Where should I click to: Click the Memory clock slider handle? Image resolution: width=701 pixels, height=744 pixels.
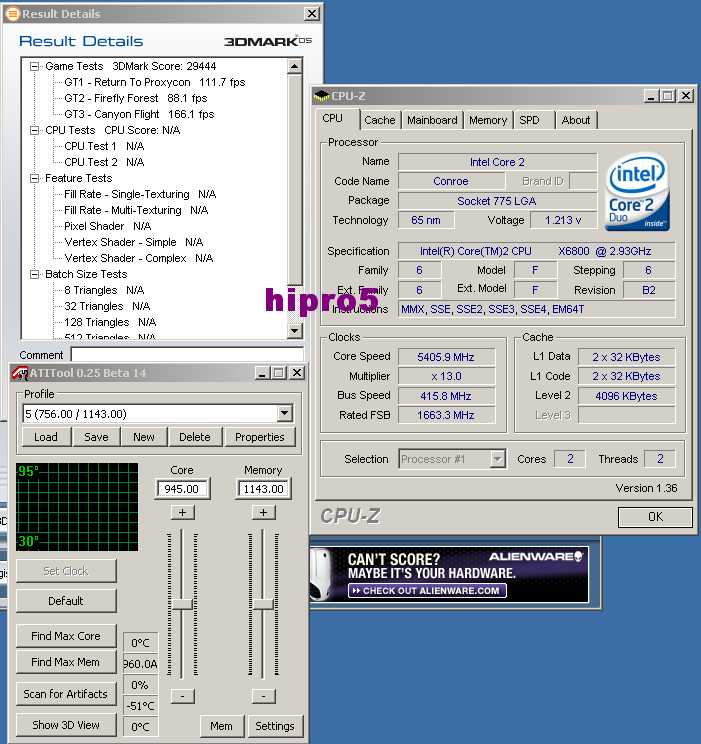click(x=263, y=604)
